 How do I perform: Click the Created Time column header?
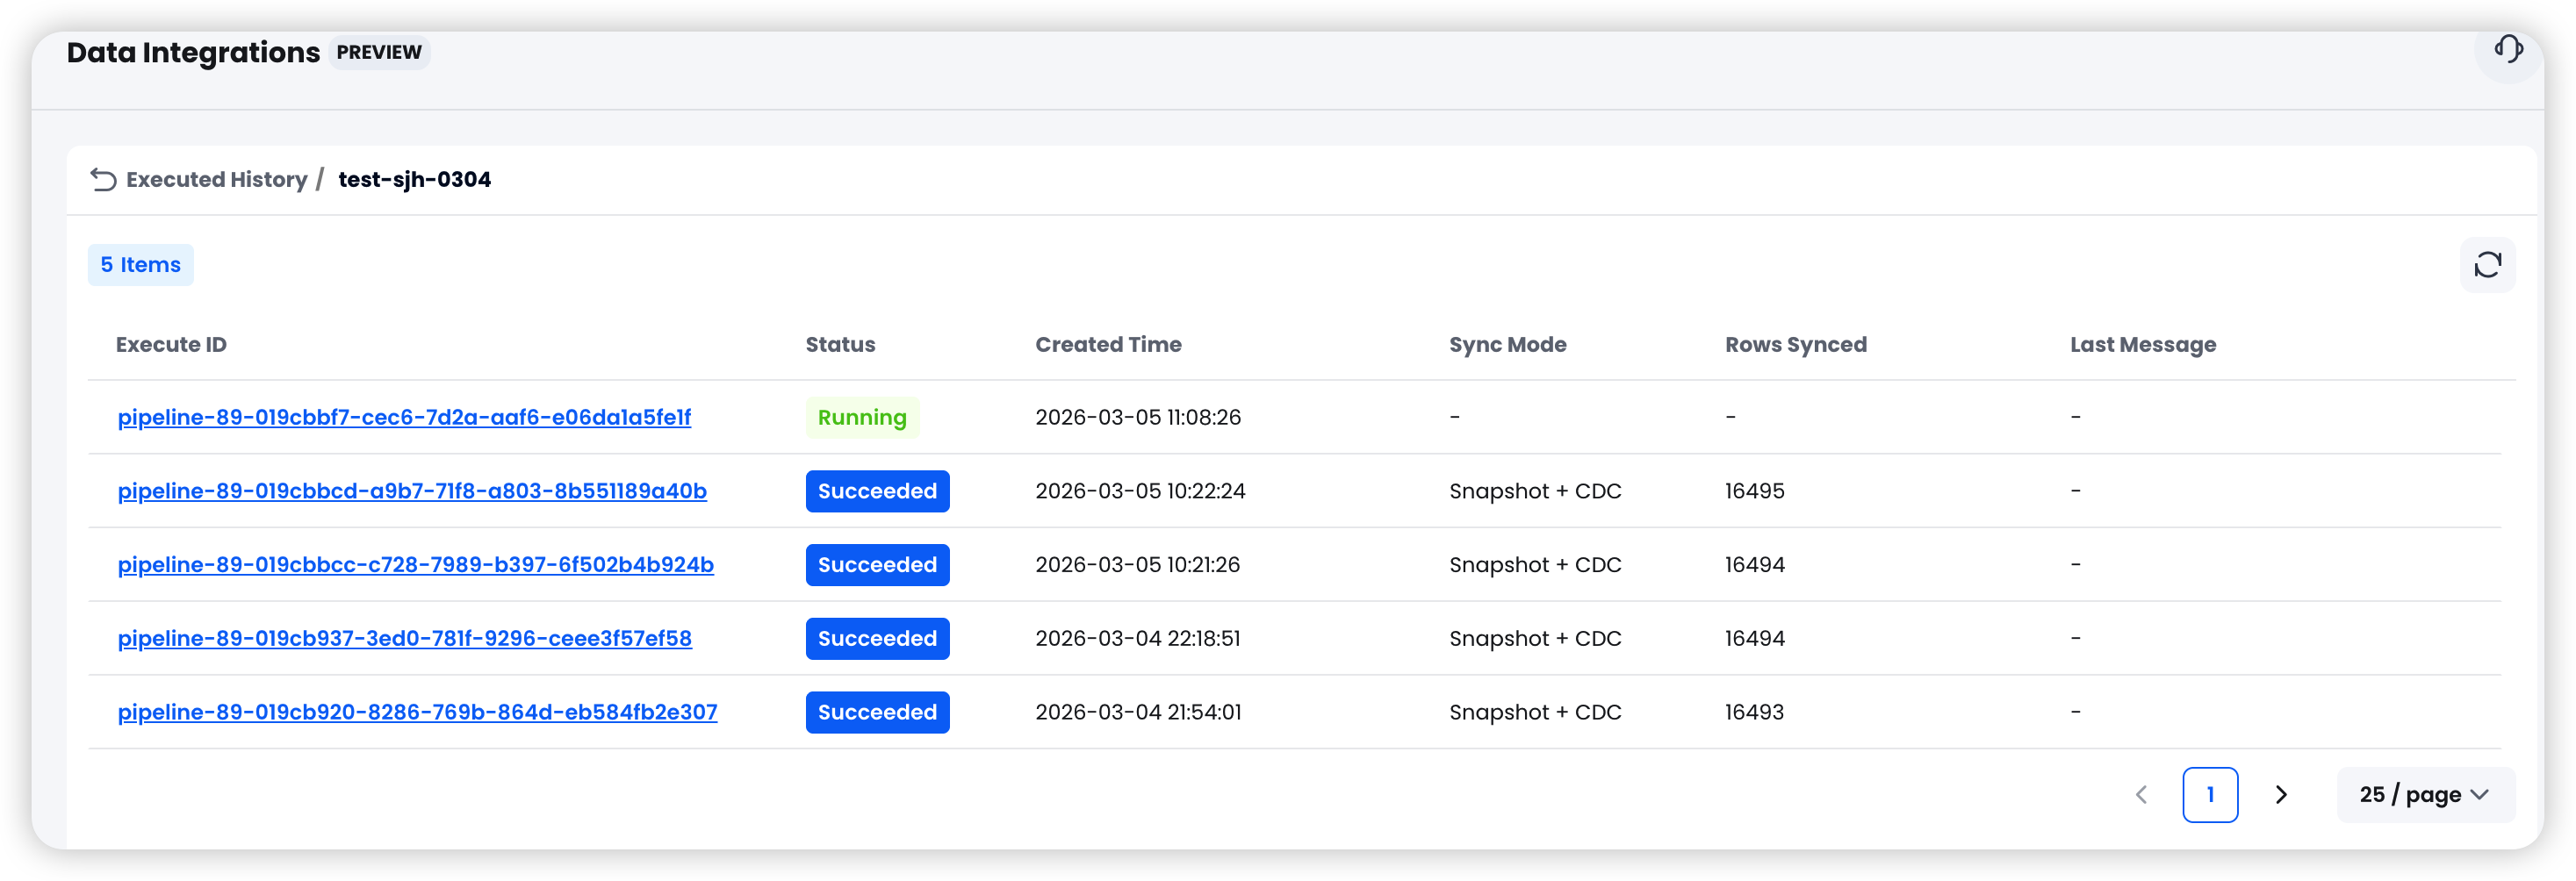1108,345
